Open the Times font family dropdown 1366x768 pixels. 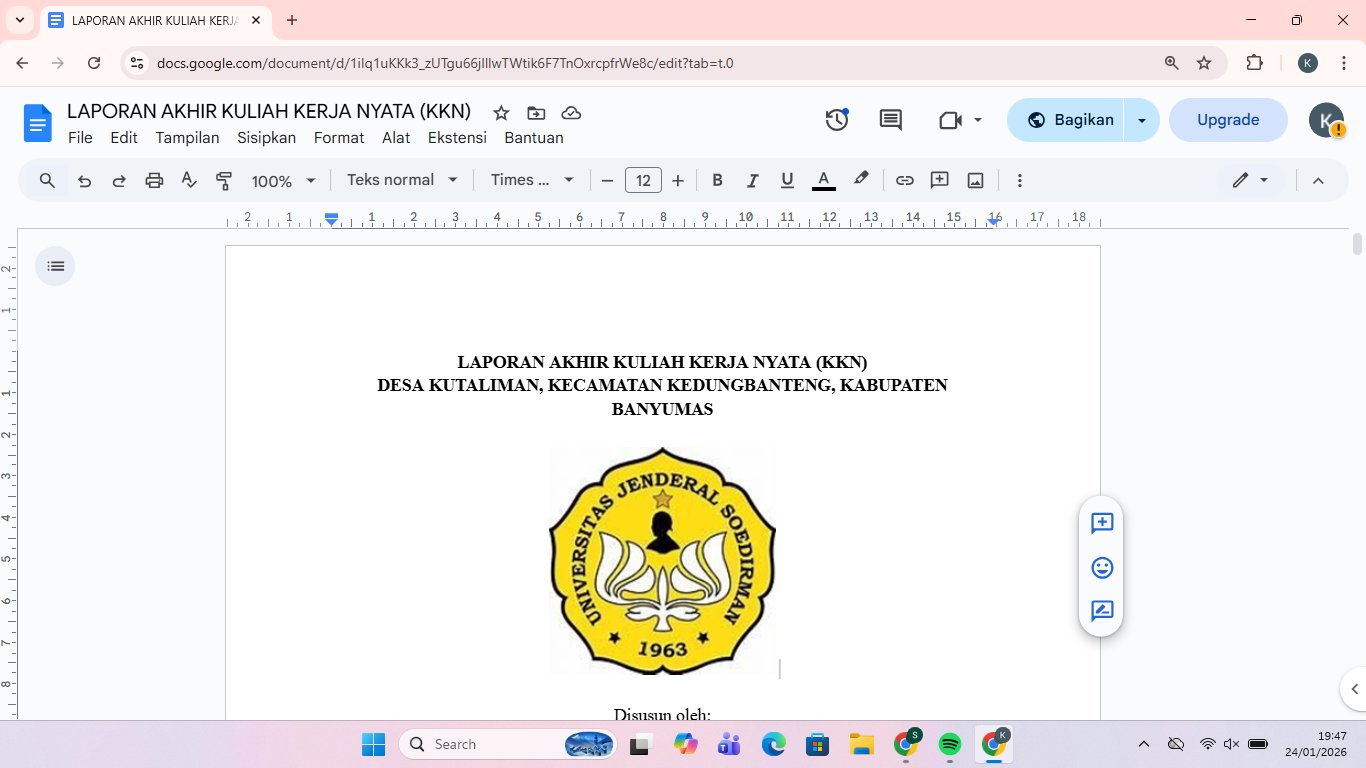point(532,180)
